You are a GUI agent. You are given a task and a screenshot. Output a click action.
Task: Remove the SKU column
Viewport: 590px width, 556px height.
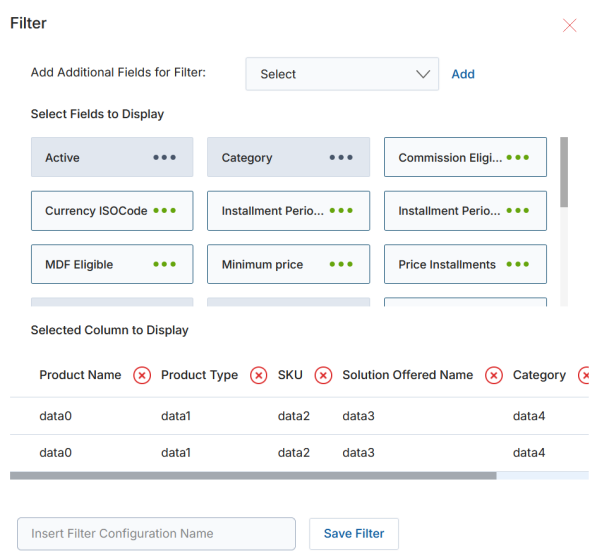point(323,375)
